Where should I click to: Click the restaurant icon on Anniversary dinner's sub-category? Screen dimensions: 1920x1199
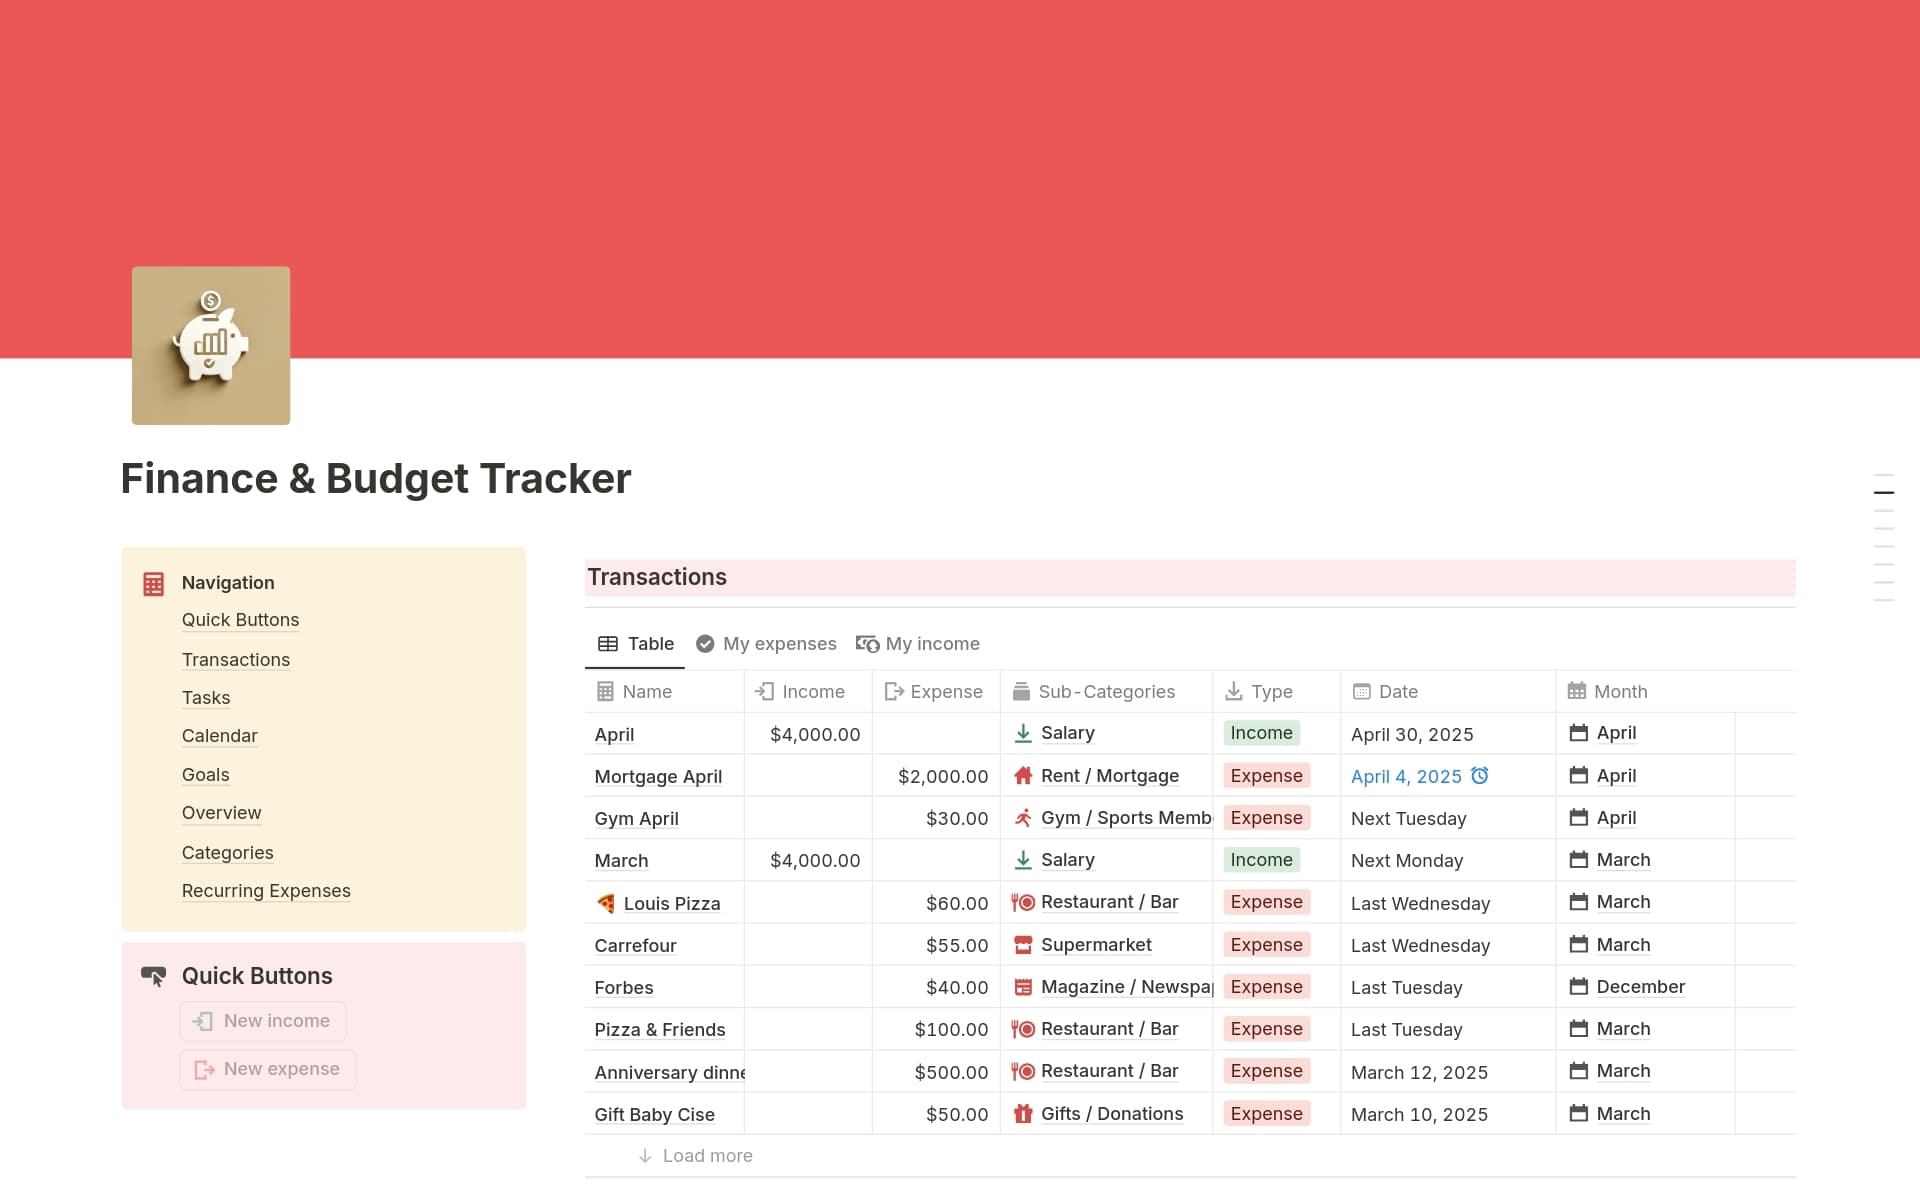pos(1023,1070)
